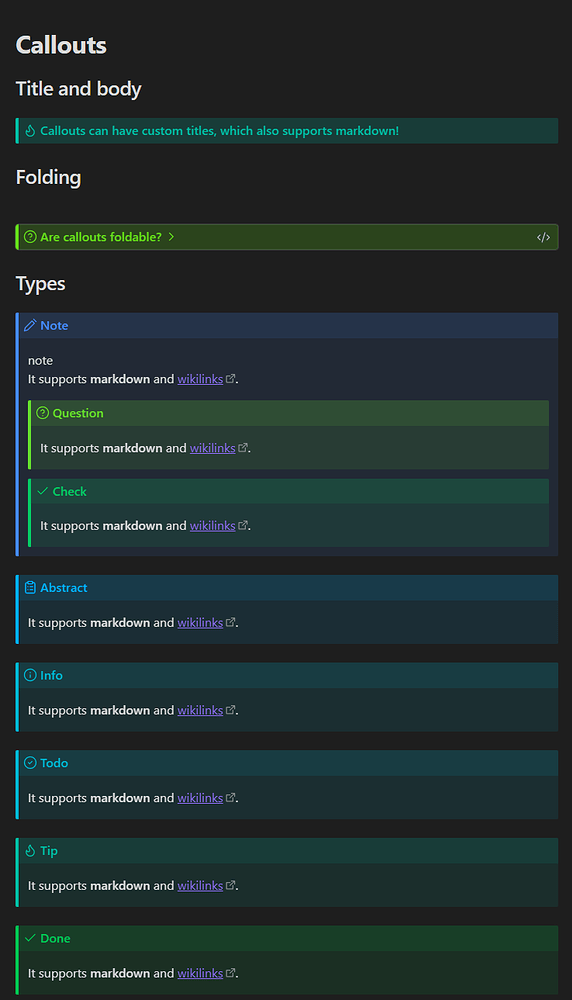572x1000 pixels.
Task: Click the 'Callouts' page heading
Action: coord(61,45)
